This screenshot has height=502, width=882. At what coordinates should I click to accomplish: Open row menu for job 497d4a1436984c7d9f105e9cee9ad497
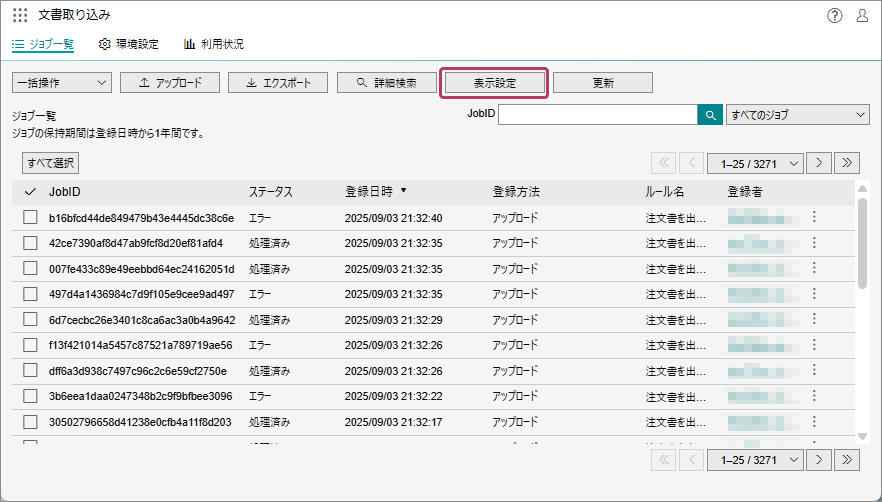[814, 294]
